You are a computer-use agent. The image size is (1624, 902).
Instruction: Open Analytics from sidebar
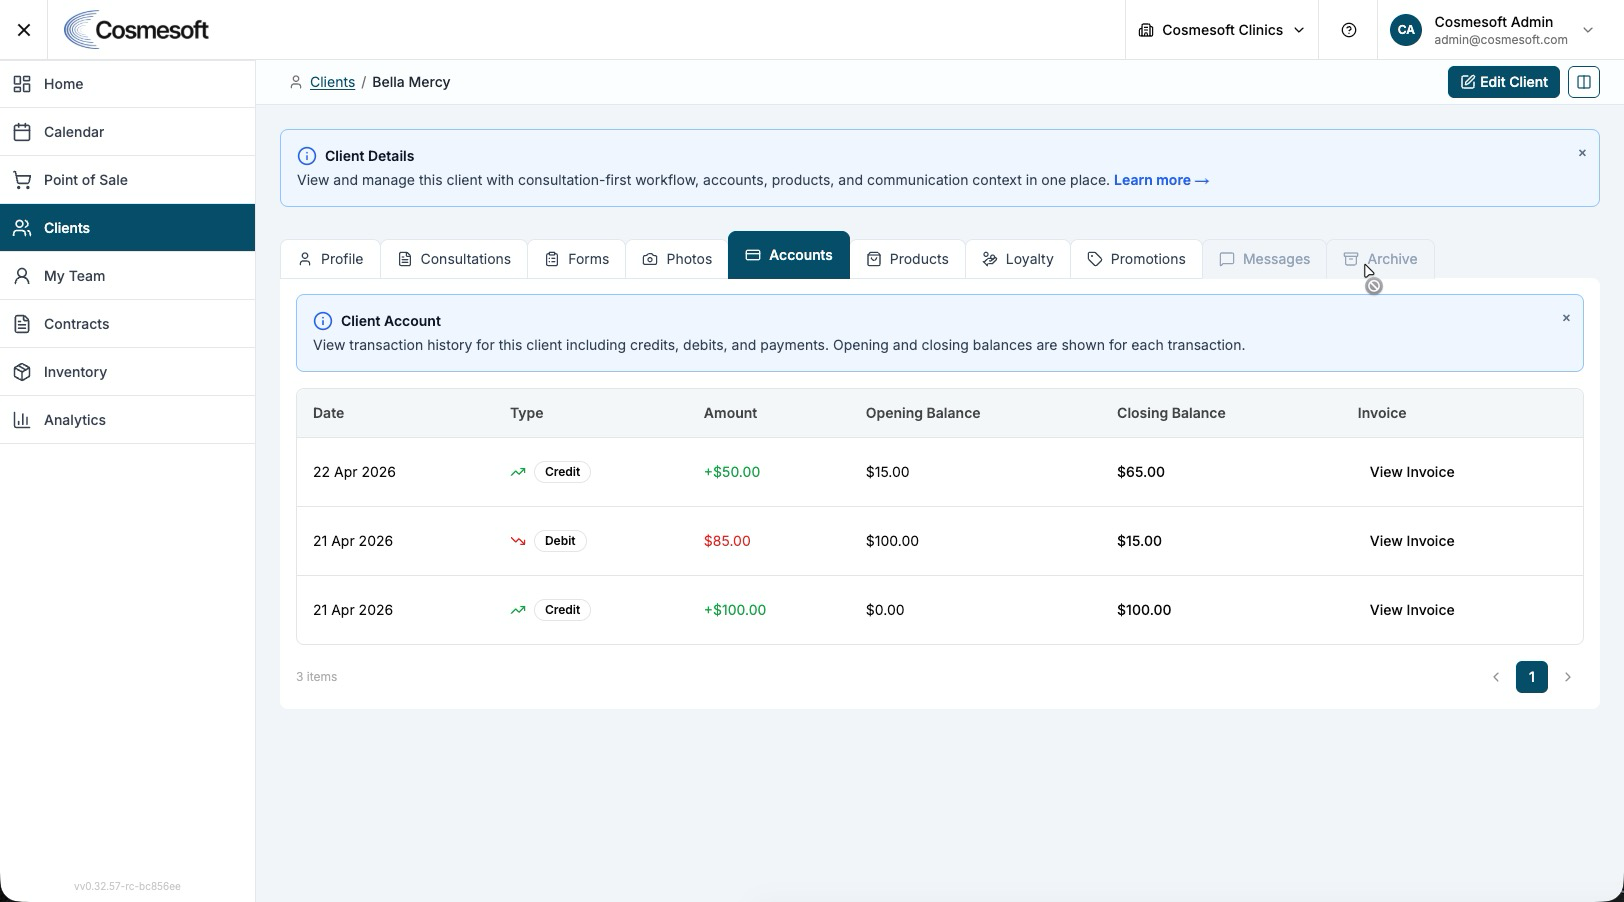tap(127, 420)
